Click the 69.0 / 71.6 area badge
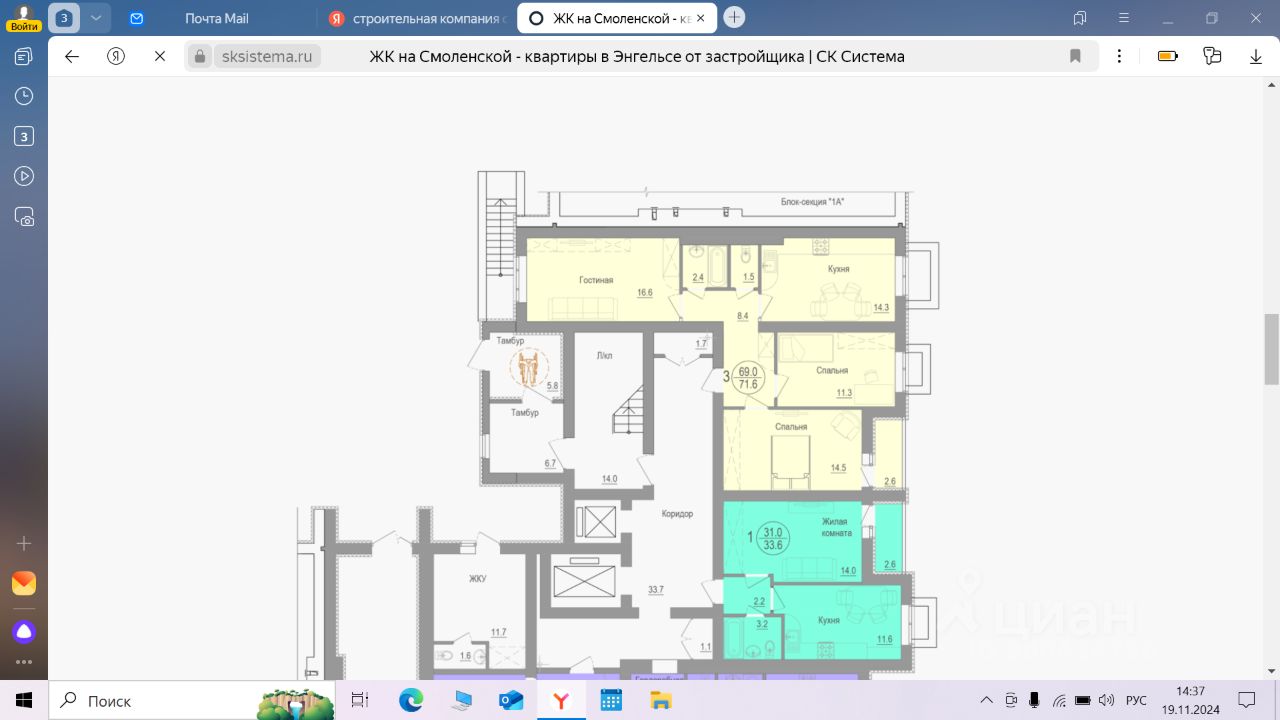Viewport: 1280px width, 720px height. click(x=748, y=377)
